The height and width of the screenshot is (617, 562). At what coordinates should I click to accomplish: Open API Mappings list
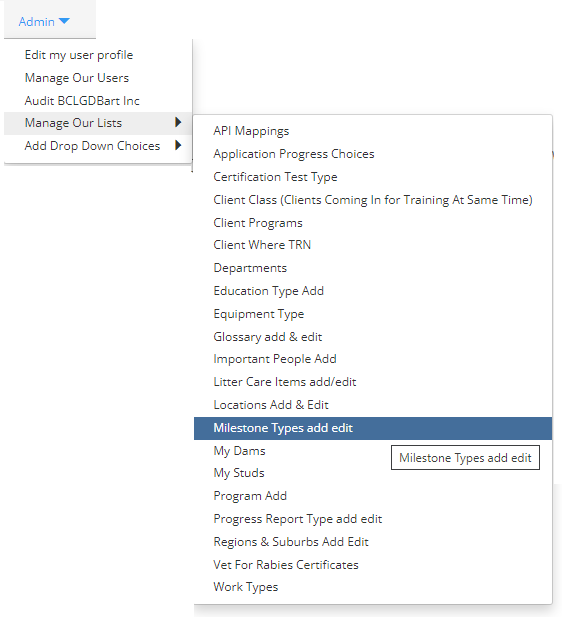point(251,131)
